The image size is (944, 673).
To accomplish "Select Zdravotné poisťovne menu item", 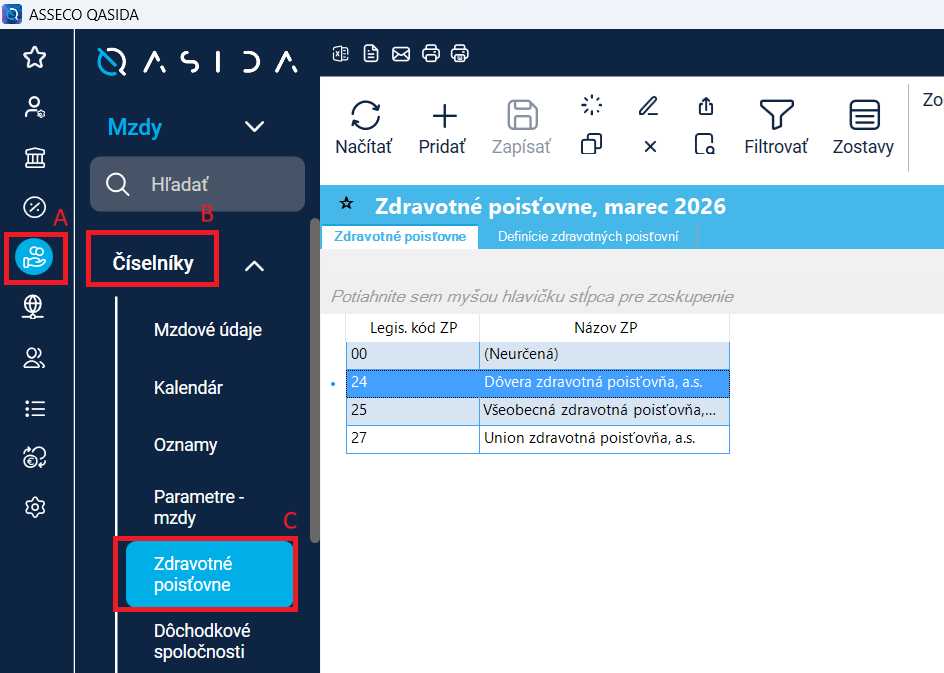I will (x=210, y=574).
